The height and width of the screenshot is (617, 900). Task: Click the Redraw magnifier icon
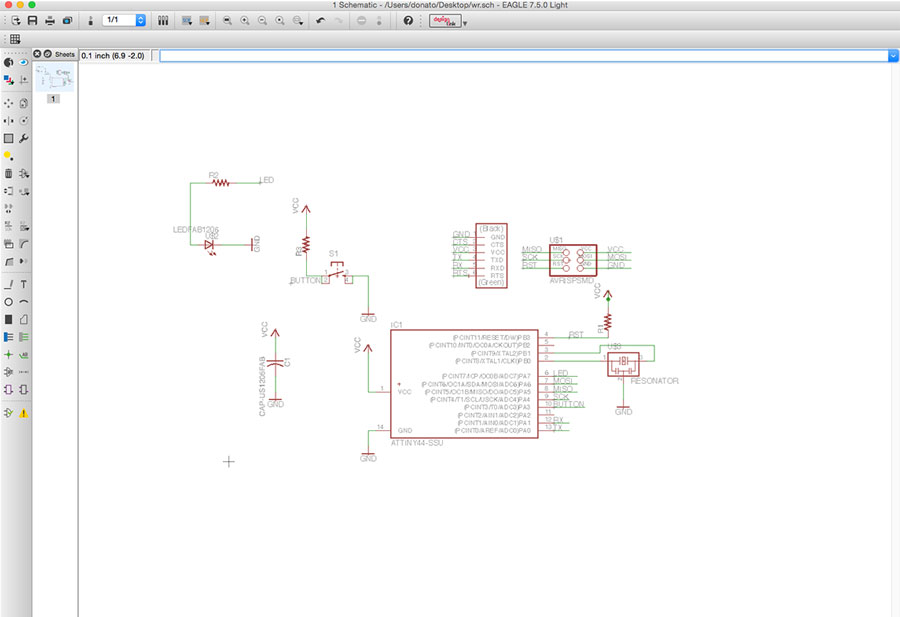click(x=280, y=21)
